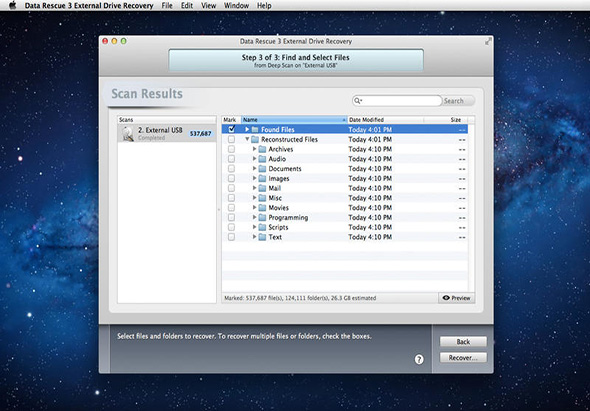The height and width of the screenshot is (411, 590).
Task: Click the Mark column header
Action: click(231, 120)
